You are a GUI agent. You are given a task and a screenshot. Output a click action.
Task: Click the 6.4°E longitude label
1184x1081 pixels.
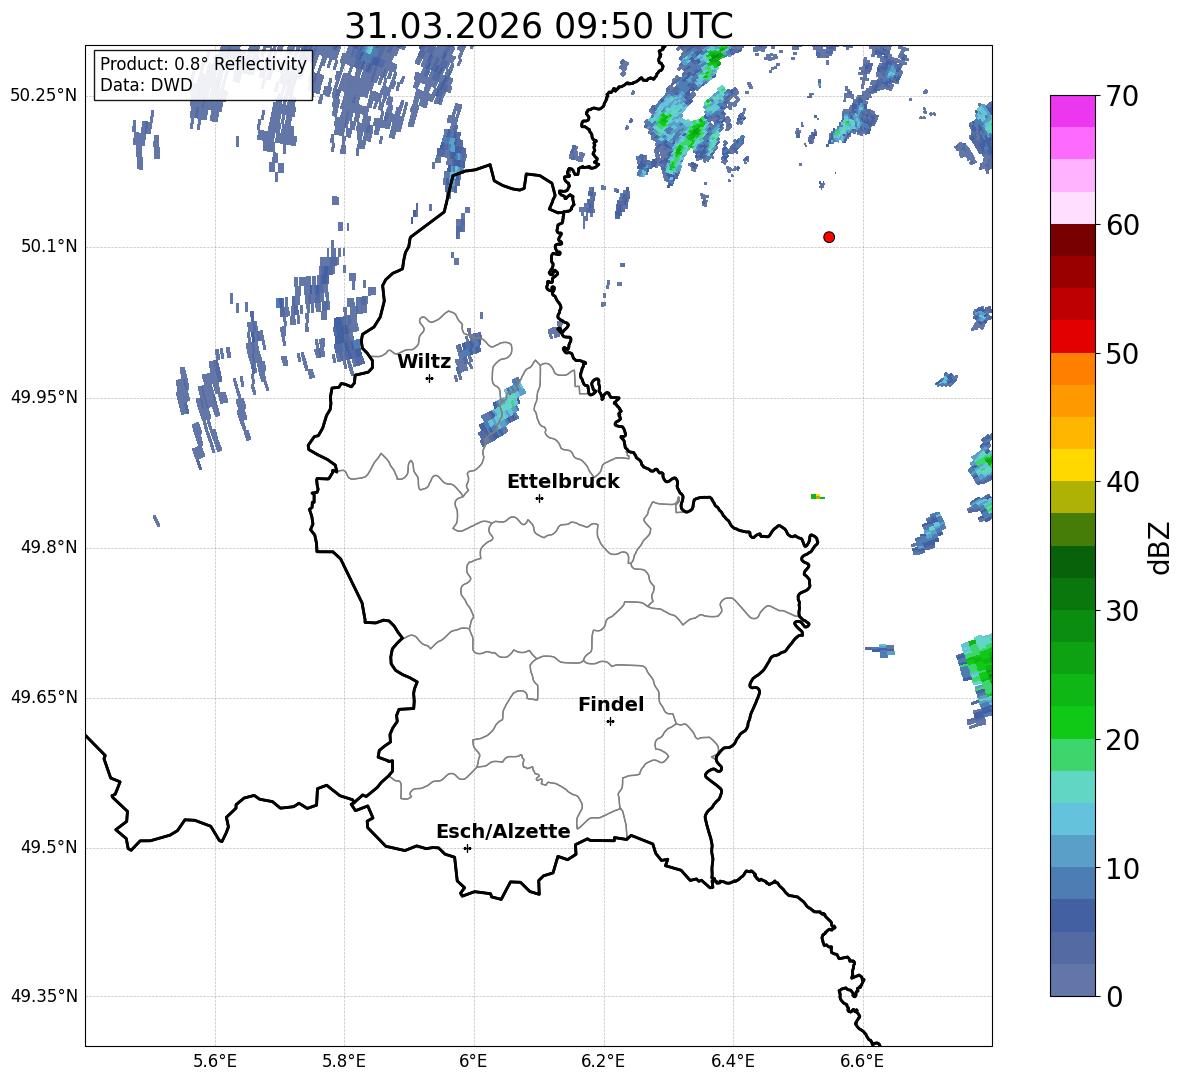732,1062
